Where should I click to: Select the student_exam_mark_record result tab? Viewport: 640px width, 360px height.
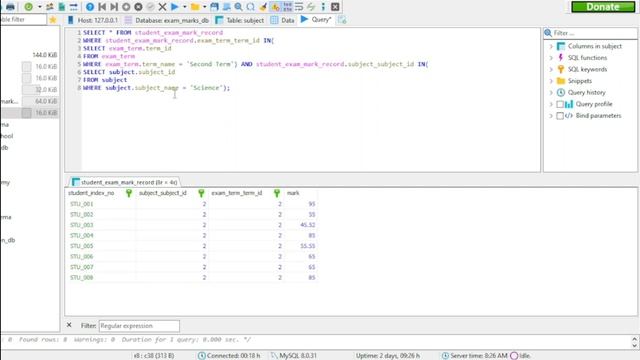125,182
